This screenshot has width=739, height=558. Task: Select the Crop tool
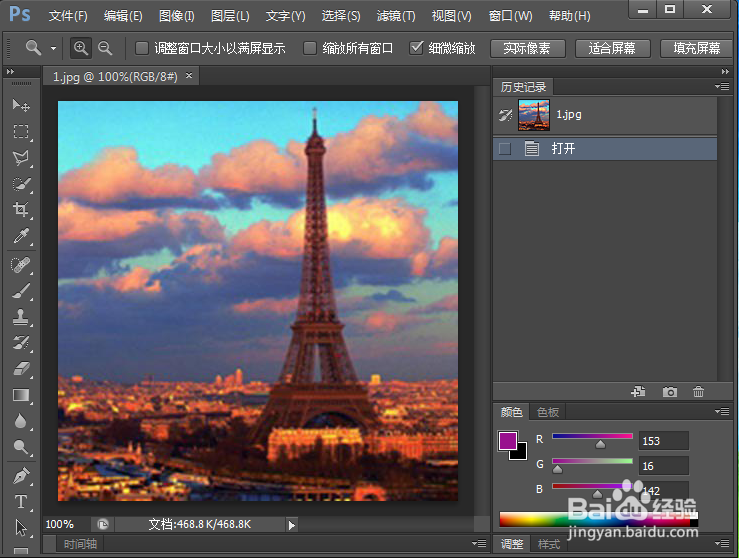(x=21, y=209)
